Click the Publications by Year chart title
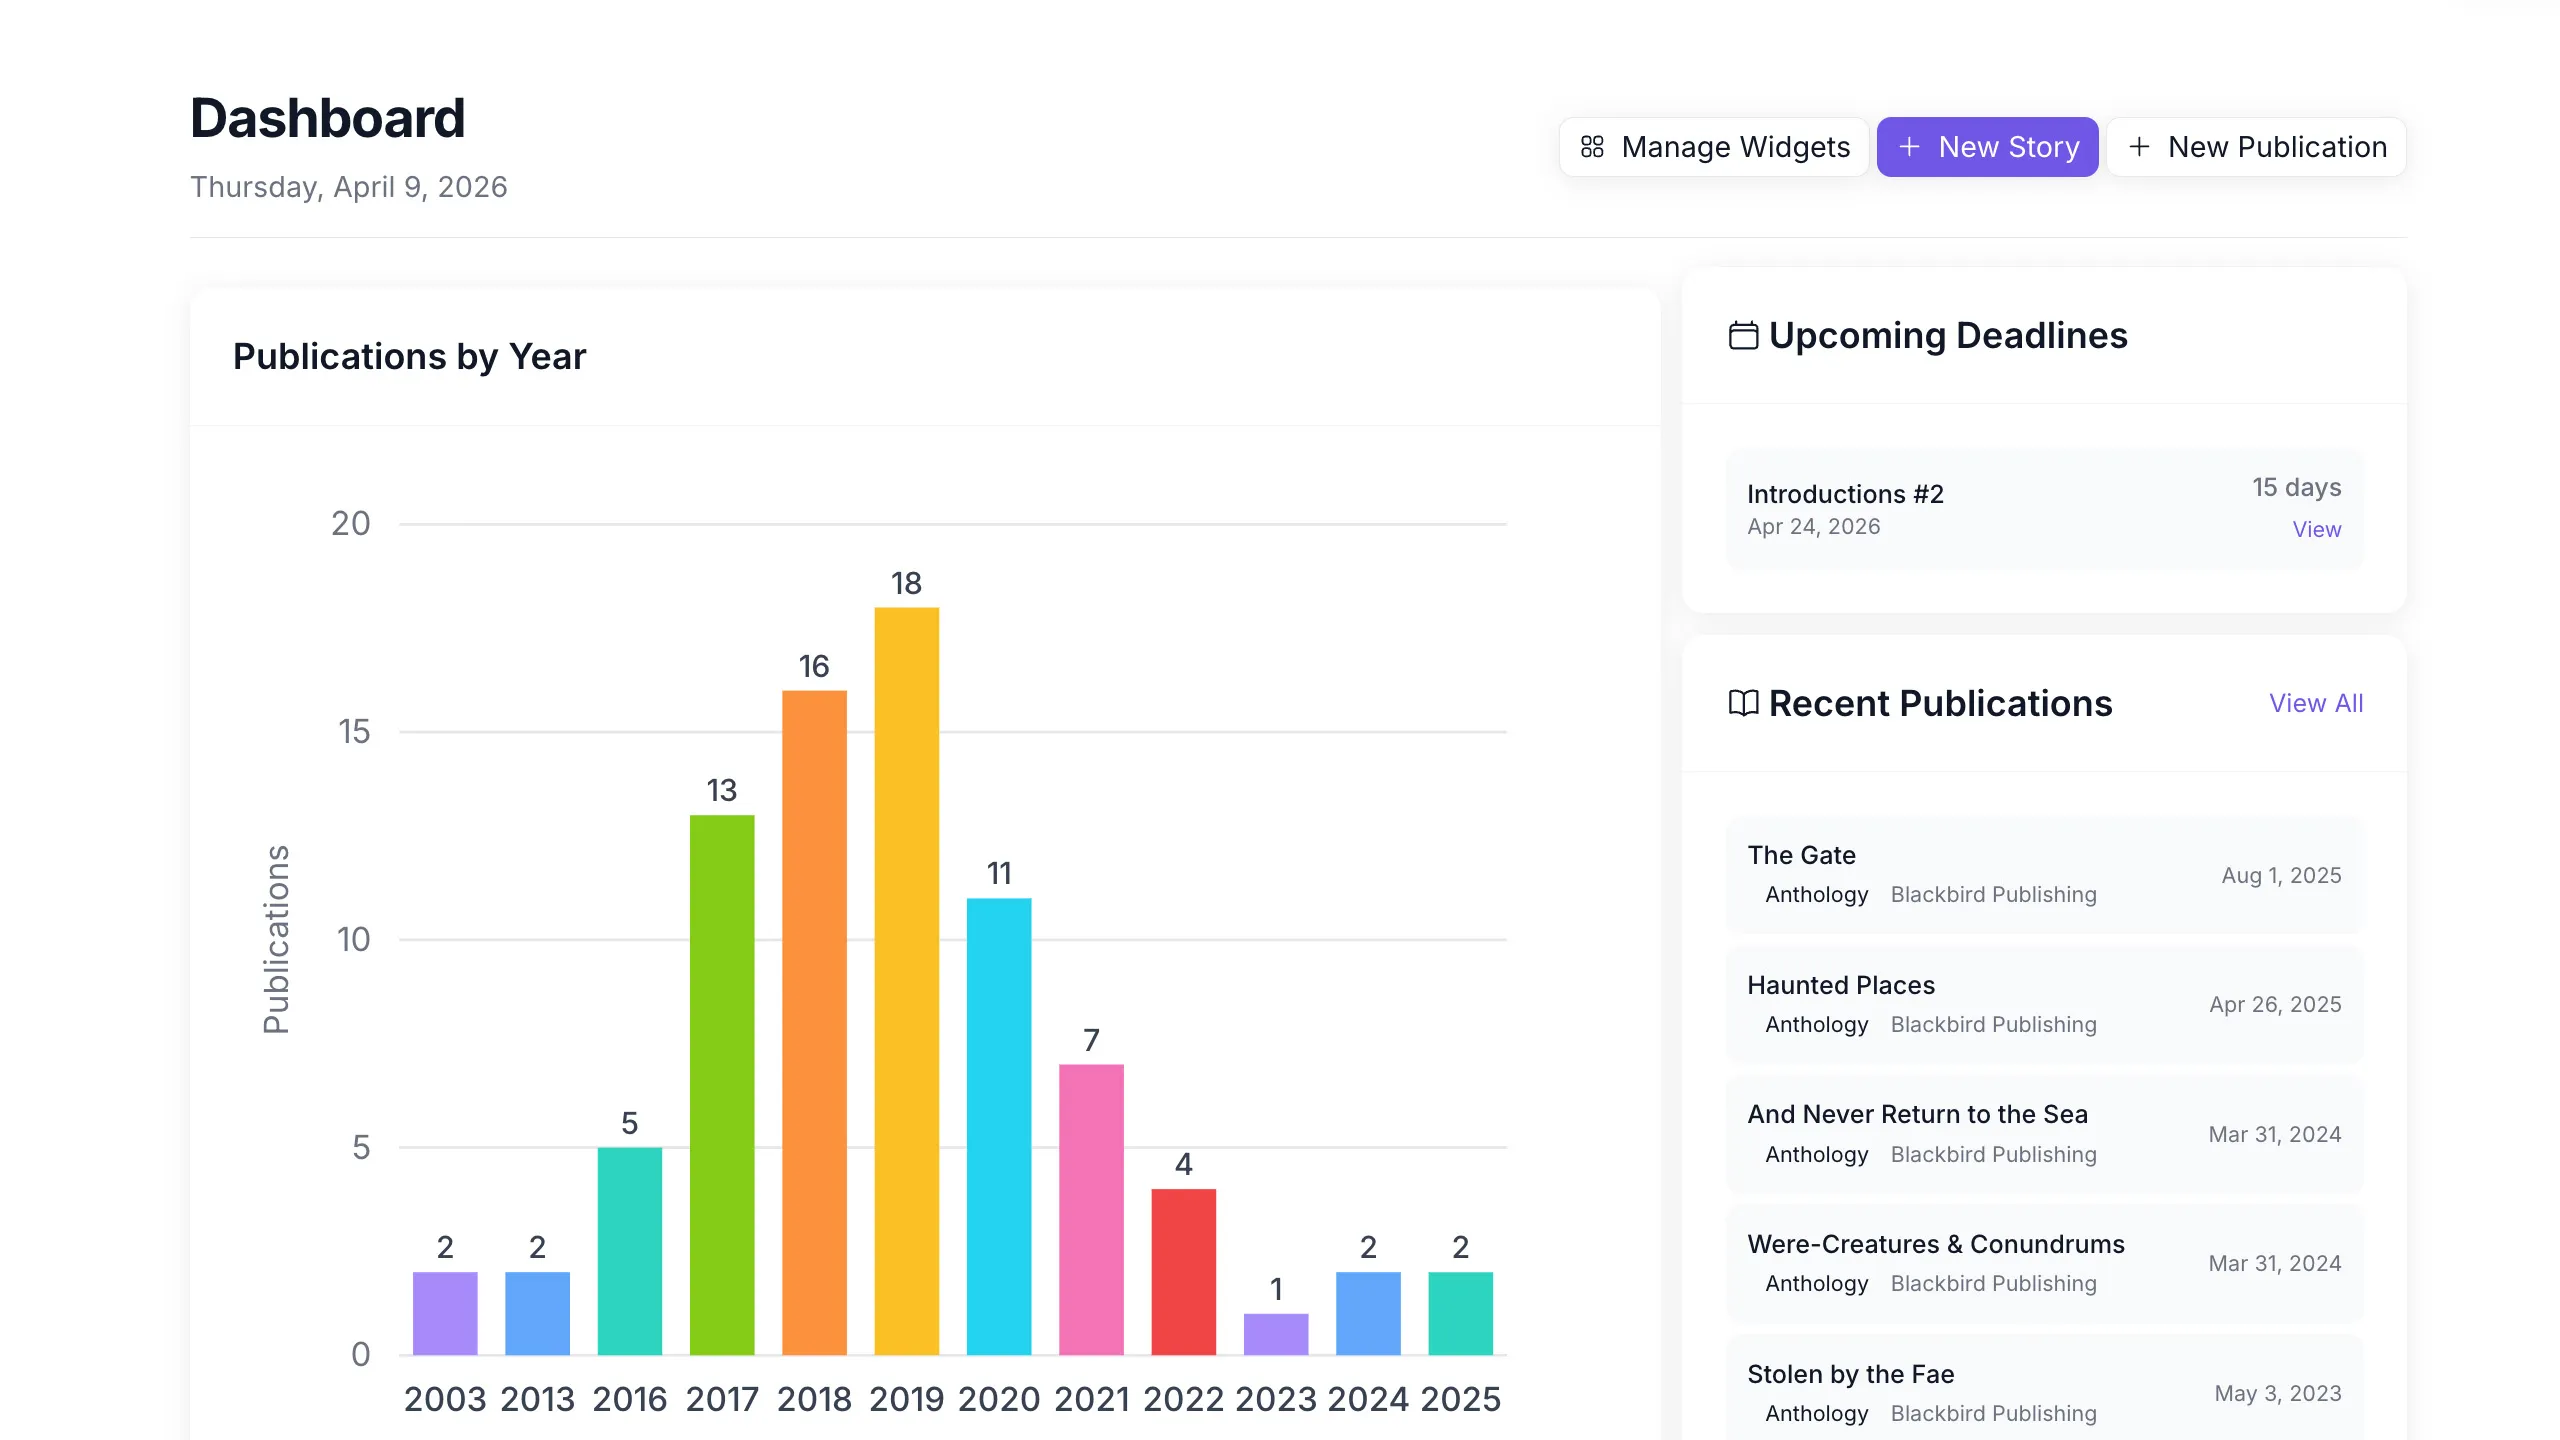Screen dimensions: 2560x1440 pos(409,356)
